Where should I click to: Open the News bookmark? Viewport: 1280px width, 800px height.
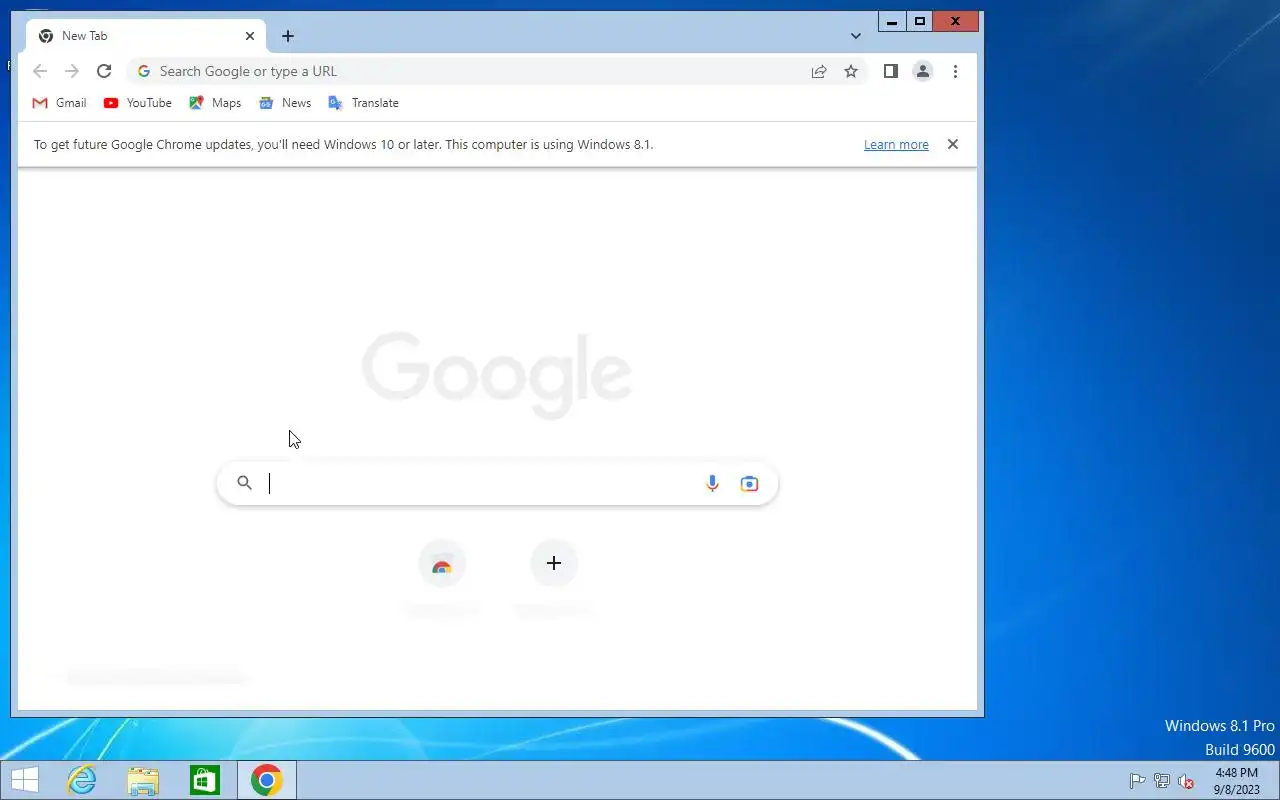[x=285, y=103]
